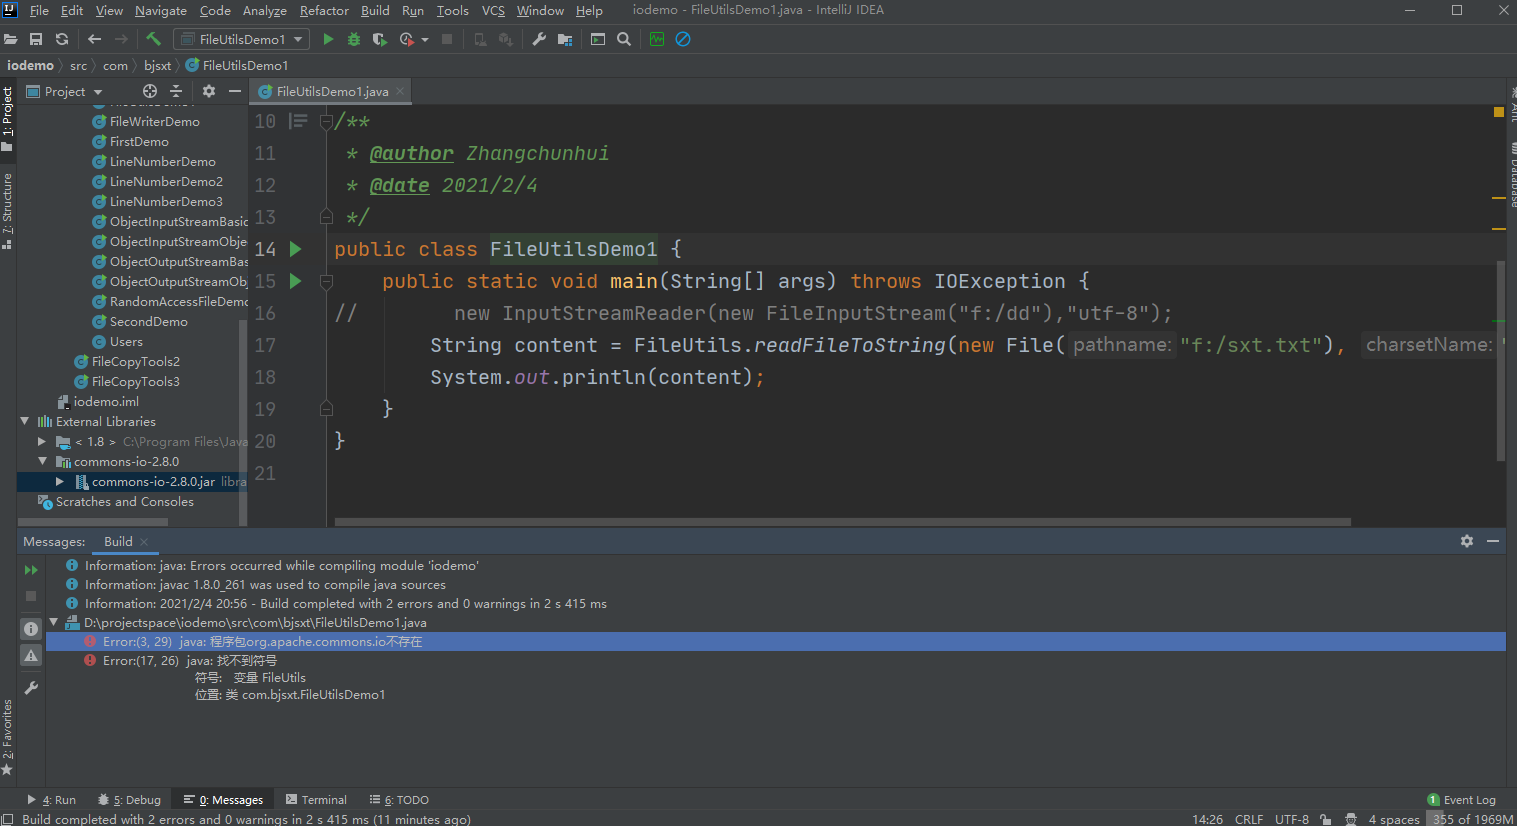Toggle rendered doc view at line 10

point(298,121)
